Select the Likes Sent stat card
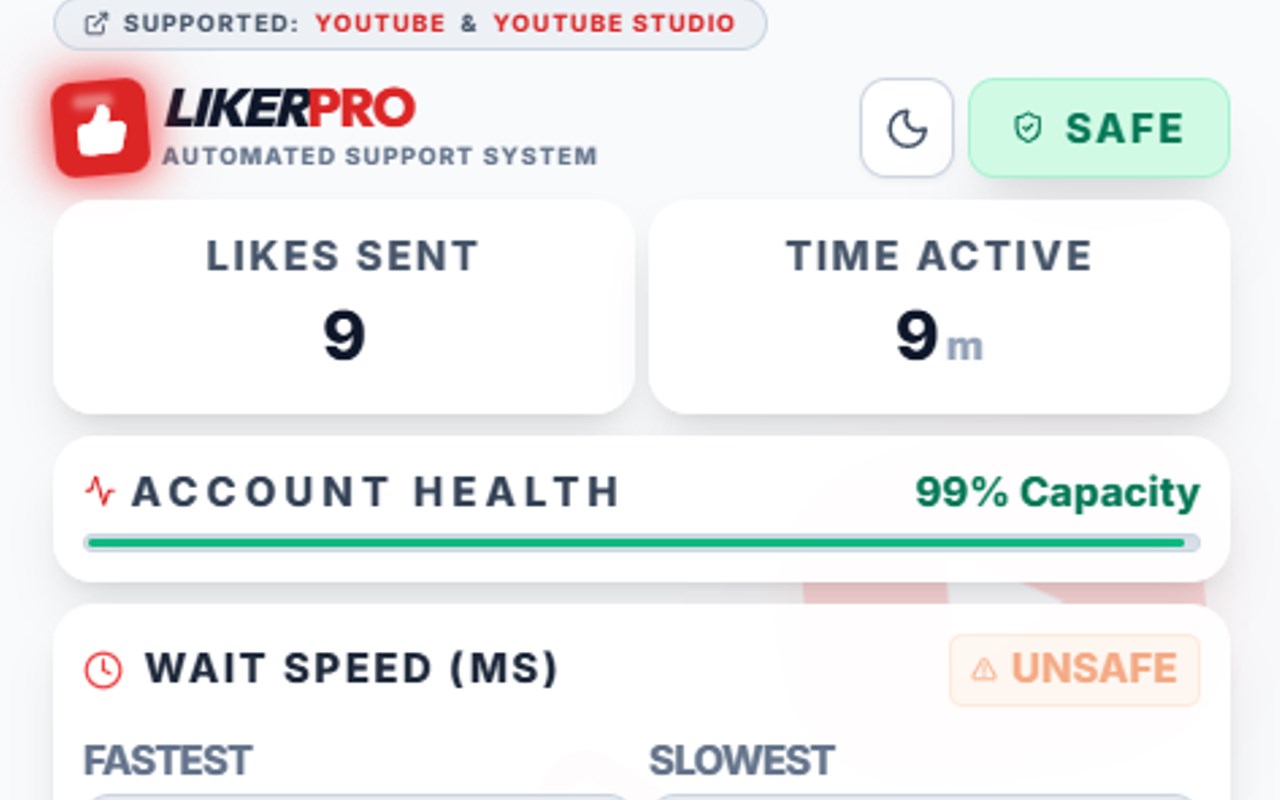This screenshot has height=800, width=1280. [x=343, y=307]
